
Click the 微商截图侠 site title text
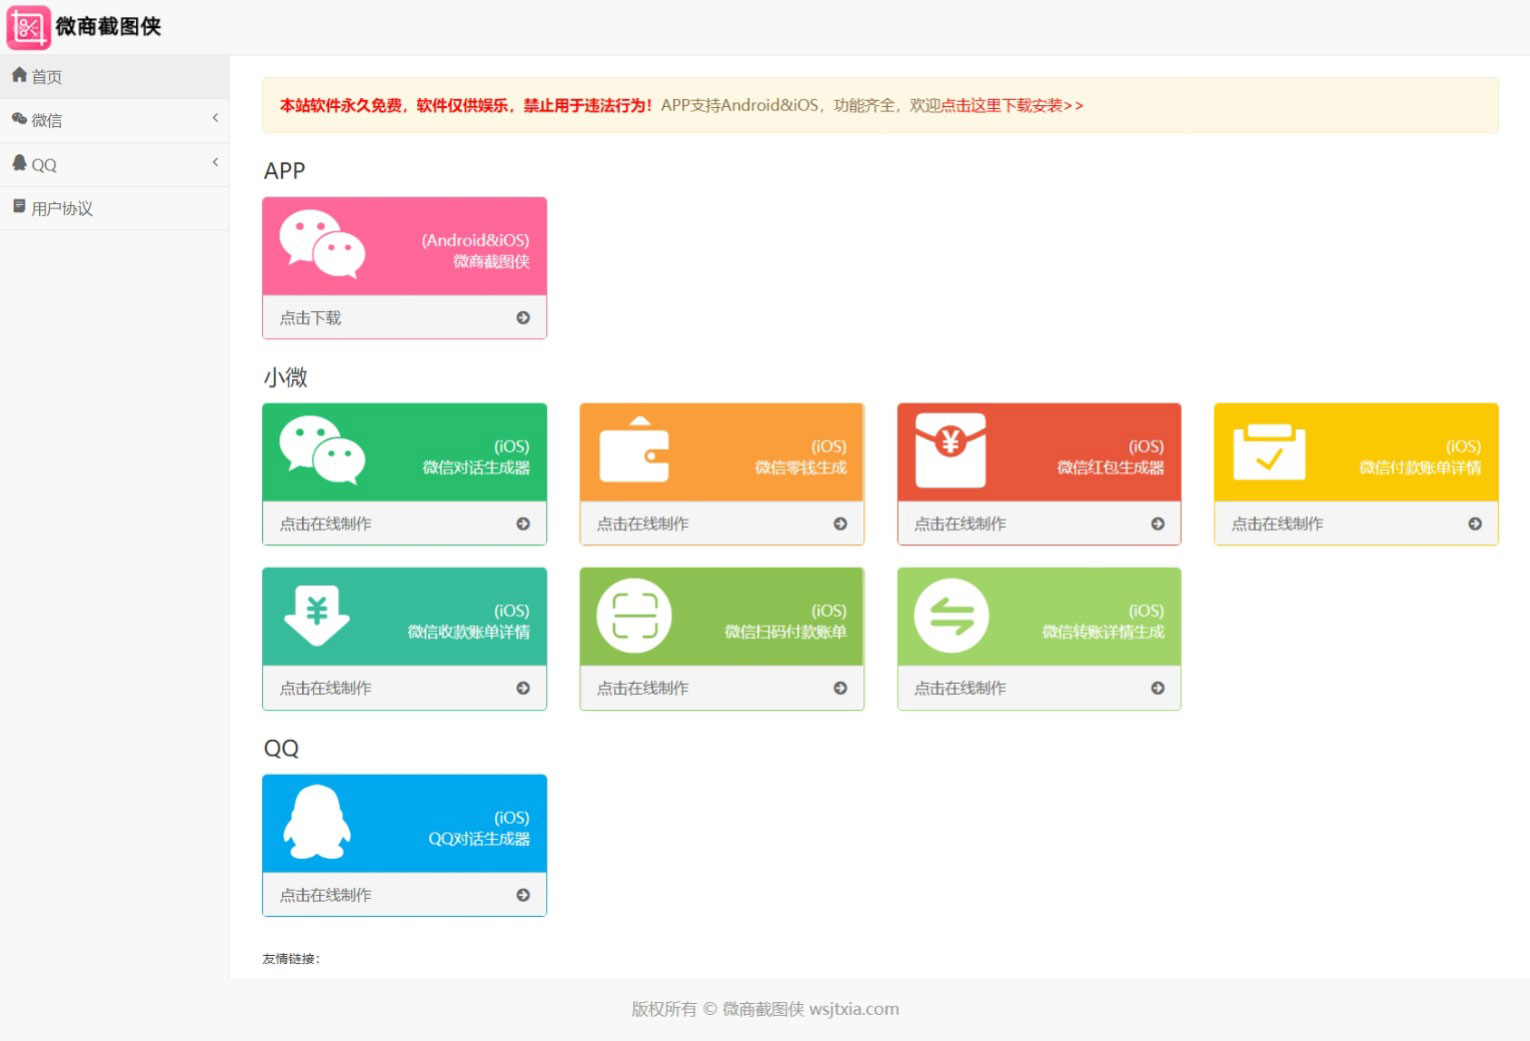click(108, 26)
